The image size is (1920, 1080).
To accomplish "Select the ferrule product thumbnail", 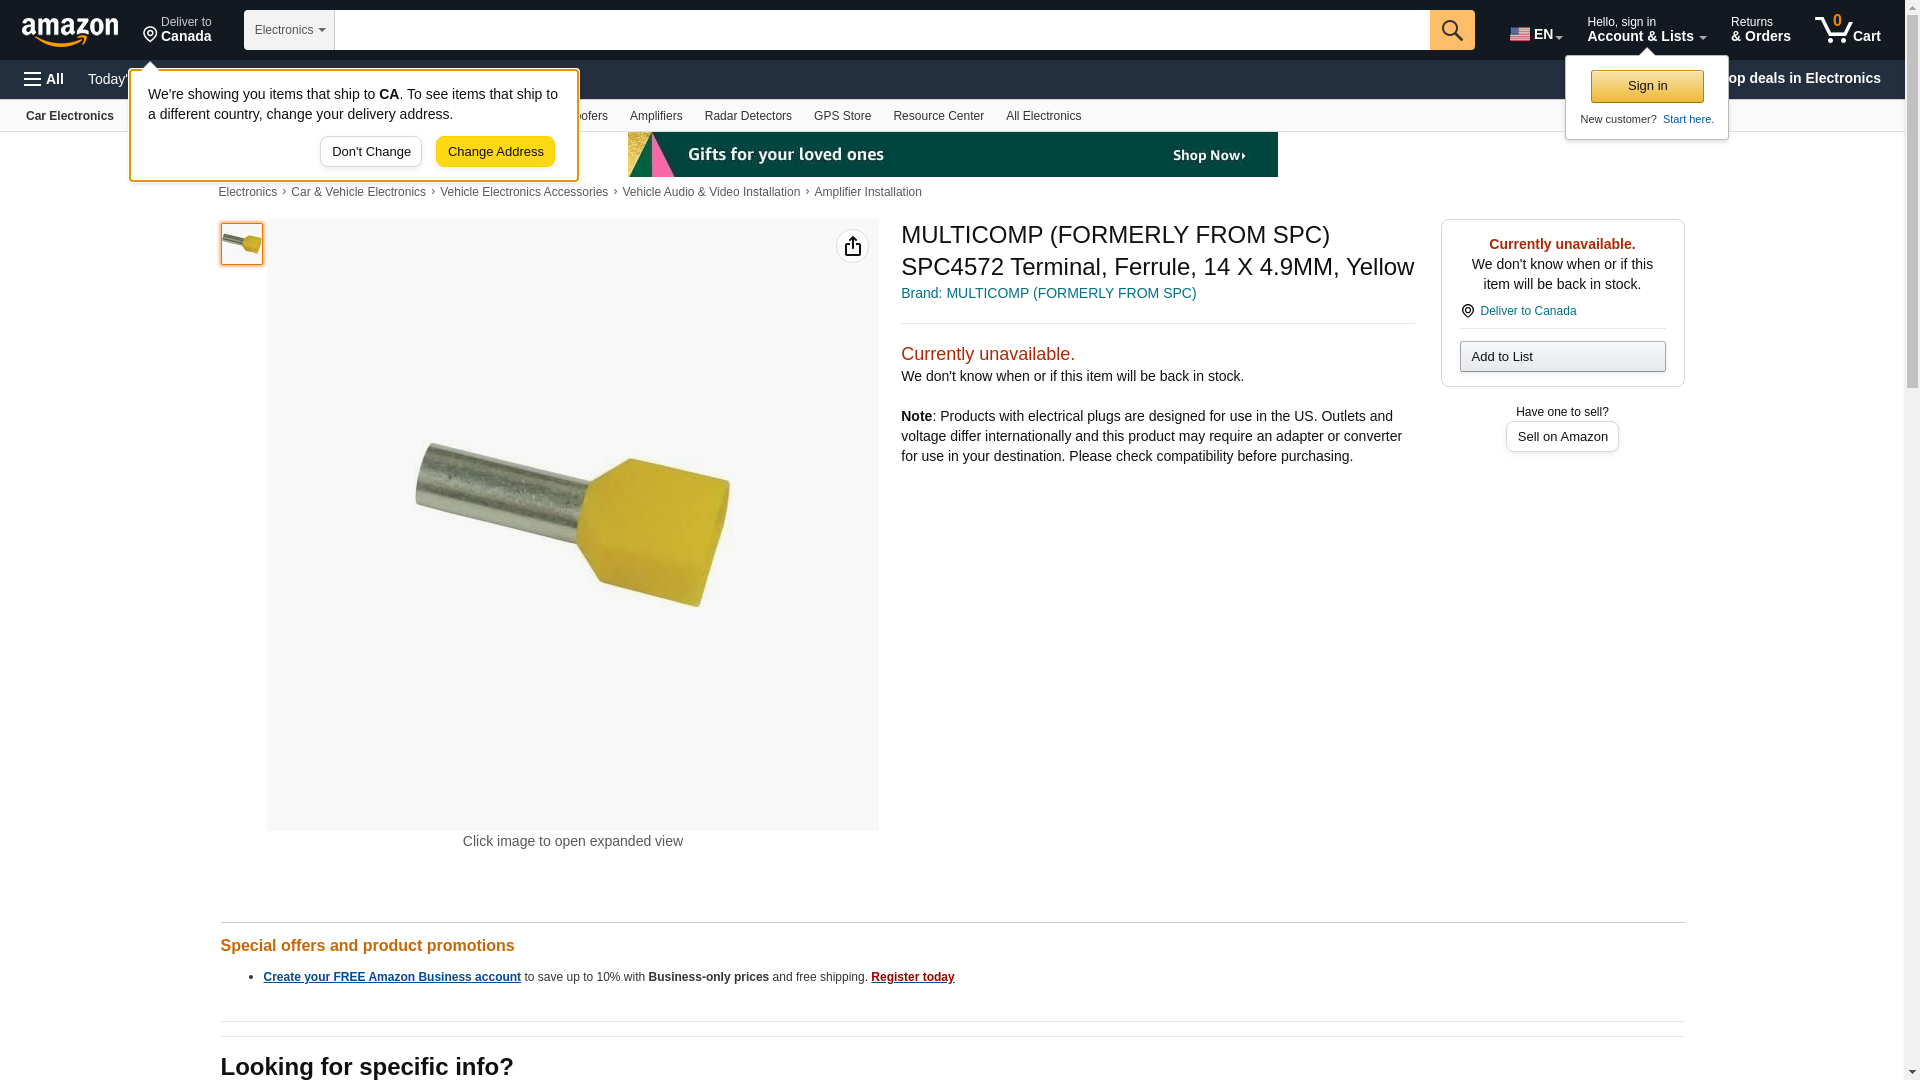I will point(242,244).
